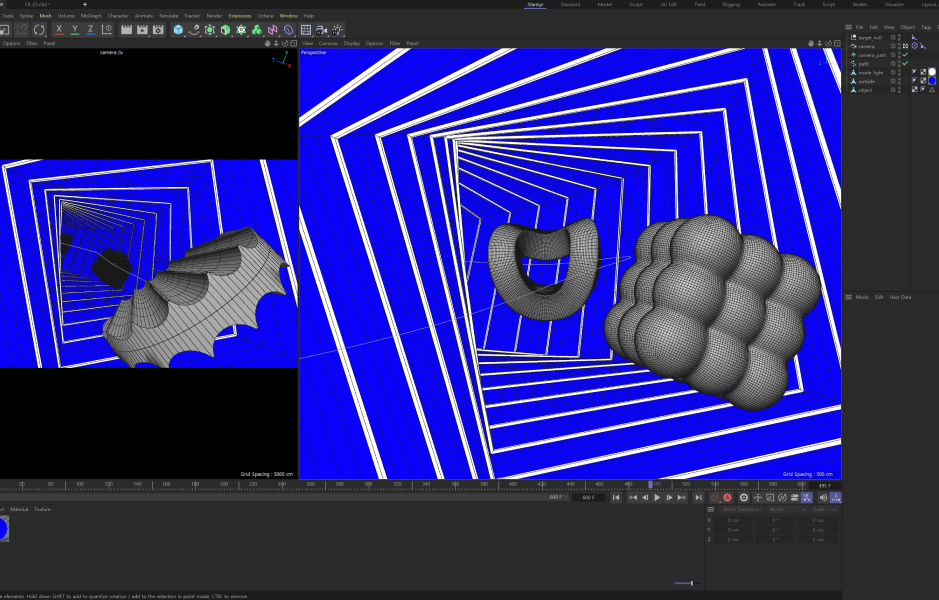Click the left viewport pan hand icon
This screenshot has height=600, width=939.
click(267, 43)
